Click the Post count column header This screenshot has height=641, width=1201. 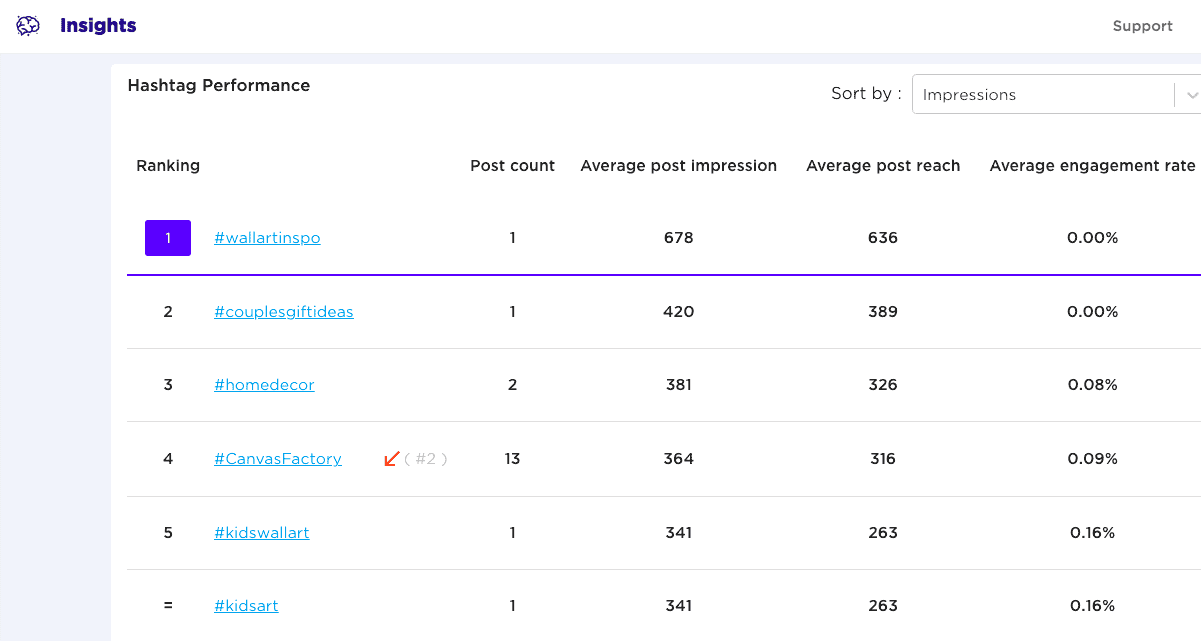coord(512,166)
